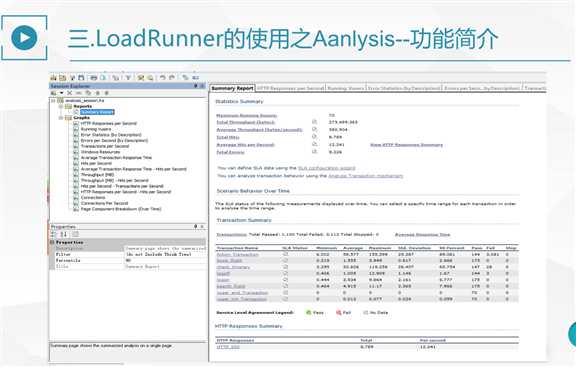576x367 pixels.
Task: Collapse the Reports folder node
Action: (61, 106)
